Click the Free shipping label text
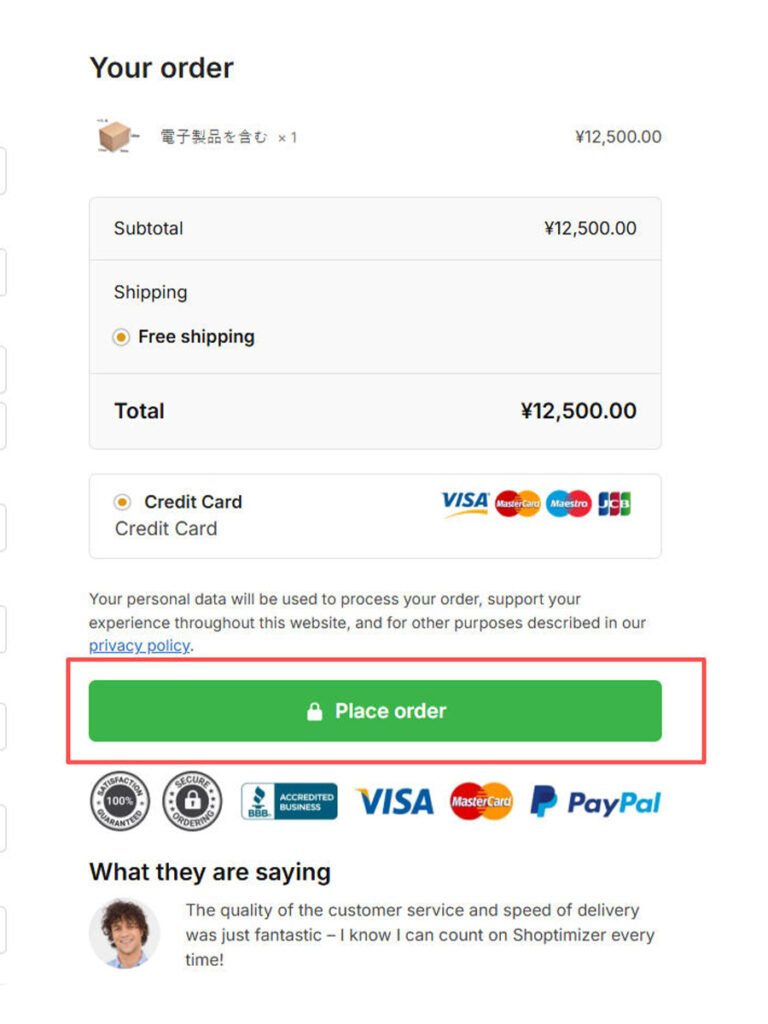 pos(196,337)
